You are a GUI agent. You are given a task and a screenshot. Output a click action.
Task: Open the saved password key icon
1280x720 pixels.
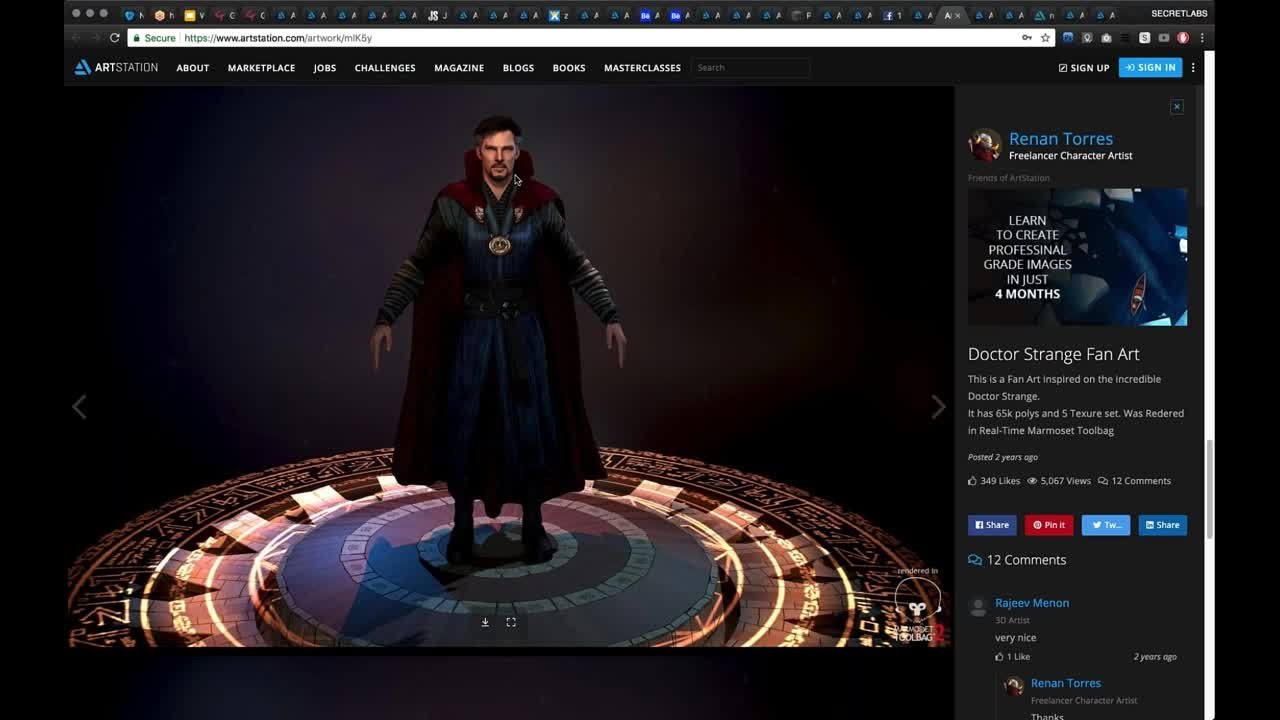click(1027, 38)
